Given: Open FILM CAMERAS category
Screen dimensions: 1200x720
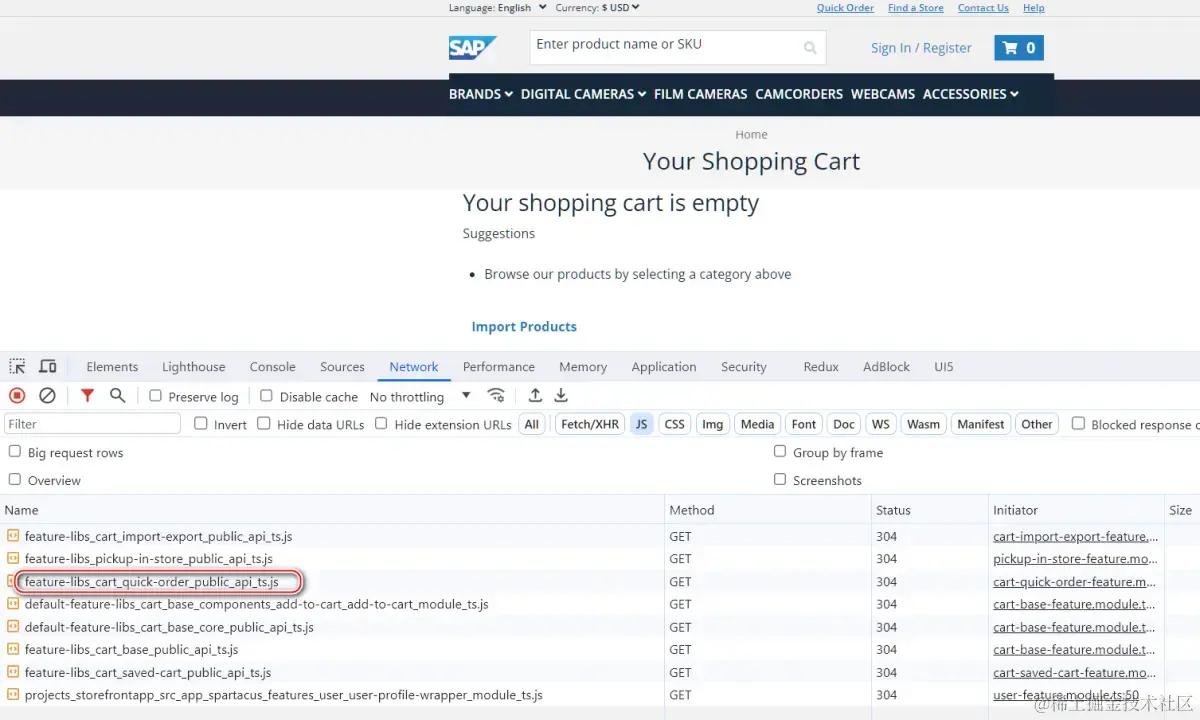Looking at the screenshot, I should 701,94.
